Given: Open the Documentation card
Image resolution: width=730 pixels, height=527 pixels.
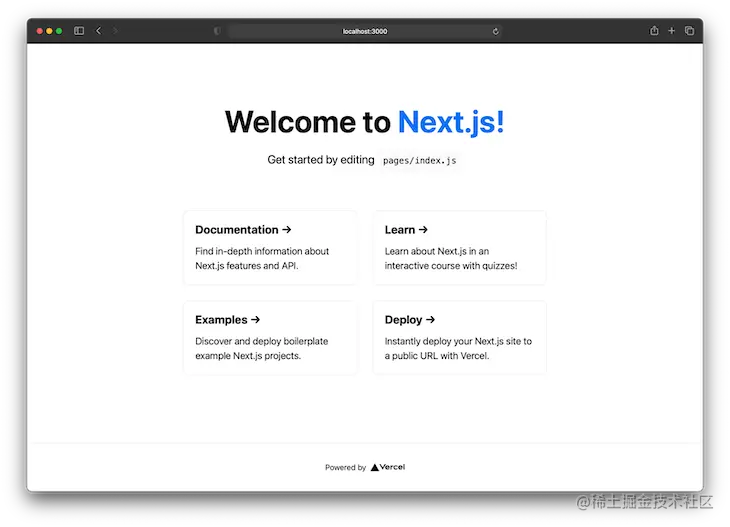Looking at the screenshot, I should pyautogui.click(x=270, y=248).
